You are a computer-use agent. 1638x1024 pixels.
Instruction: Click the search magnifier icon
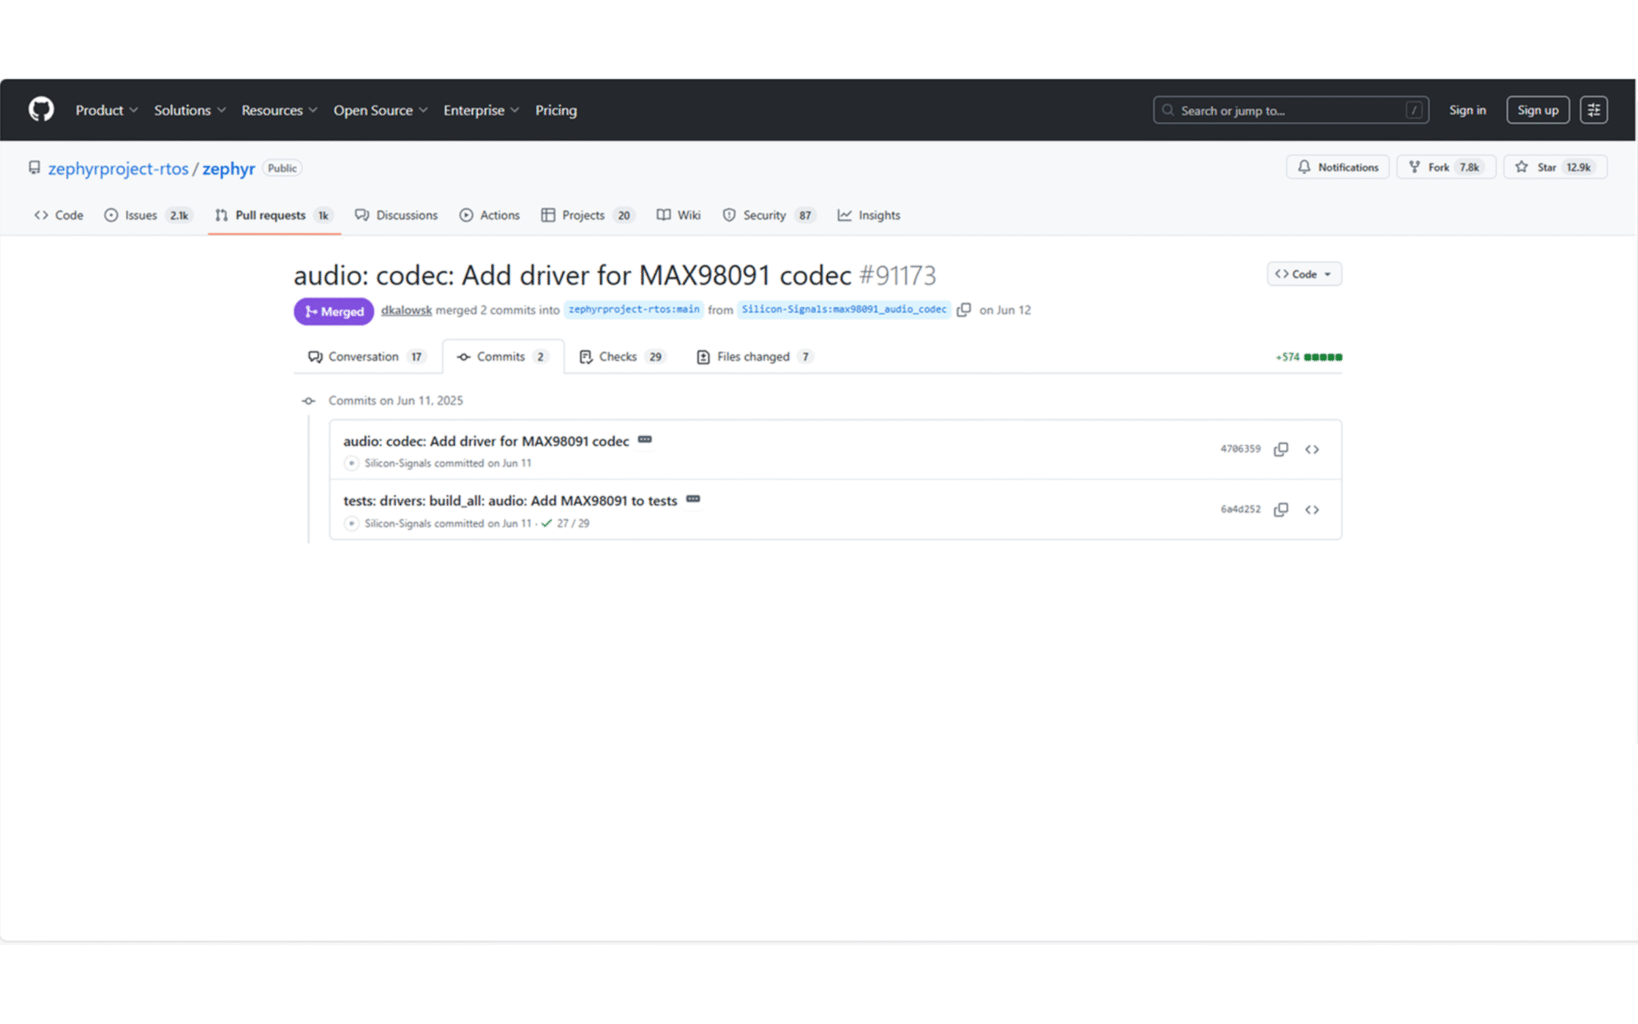click(1168, 110)
